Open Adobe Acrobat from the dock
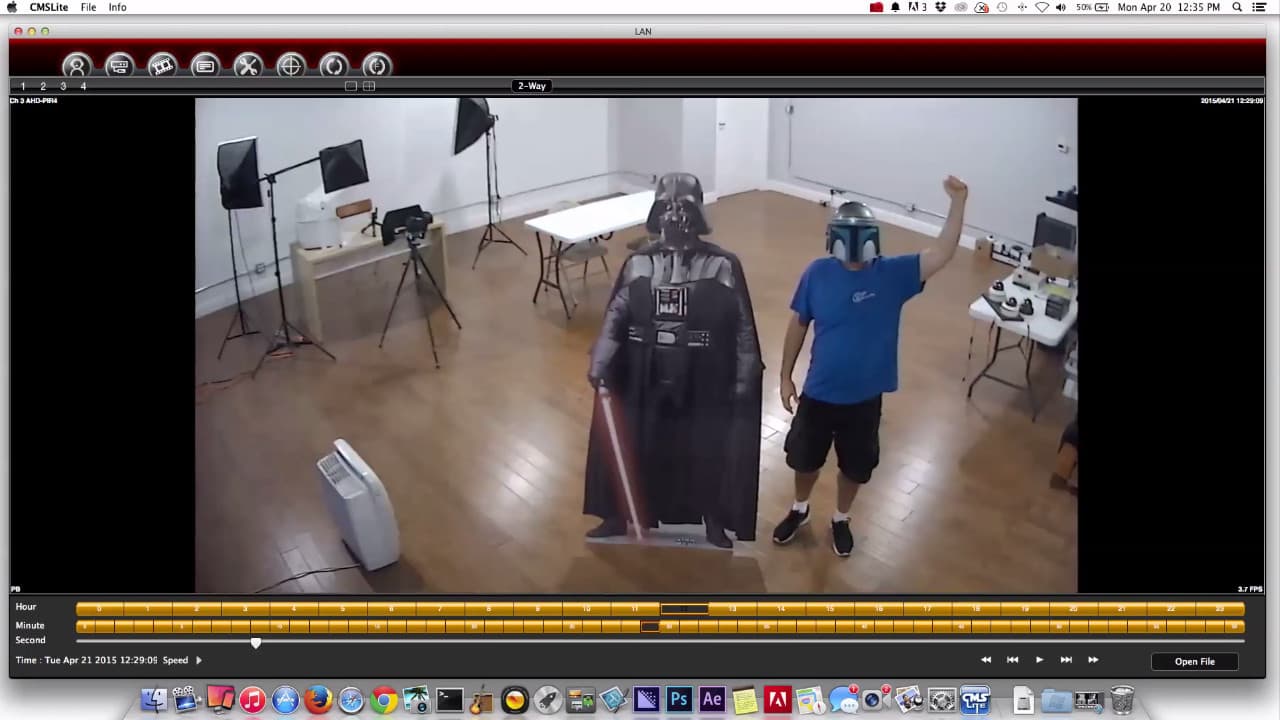1280x720 pixels. tap(778, 699)
